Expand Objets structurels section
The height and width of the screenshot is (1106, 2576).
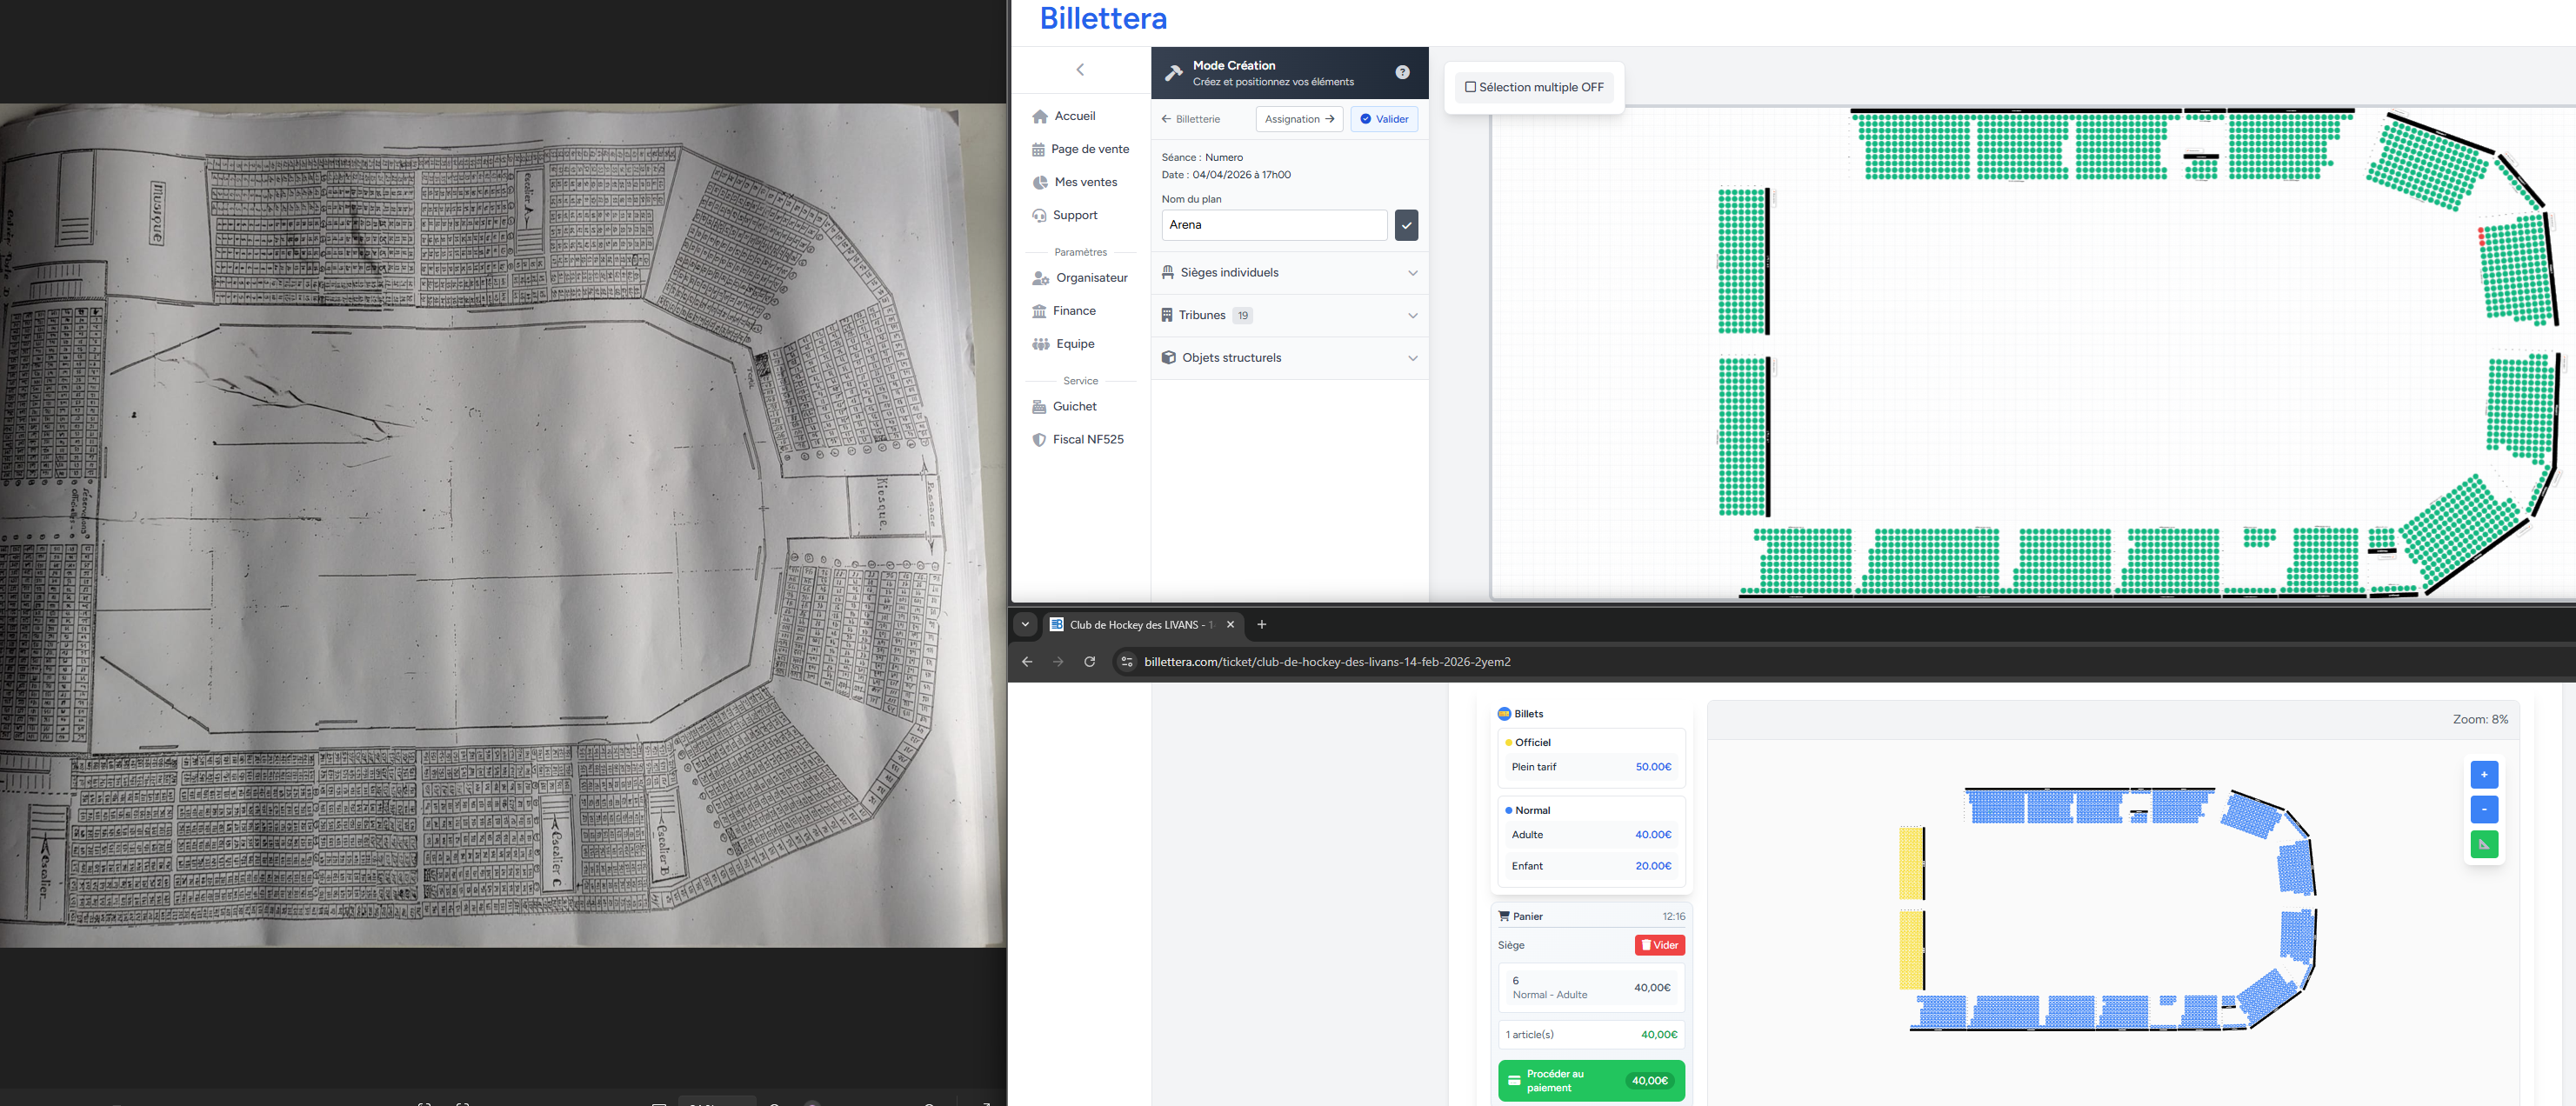point(1288,358)
